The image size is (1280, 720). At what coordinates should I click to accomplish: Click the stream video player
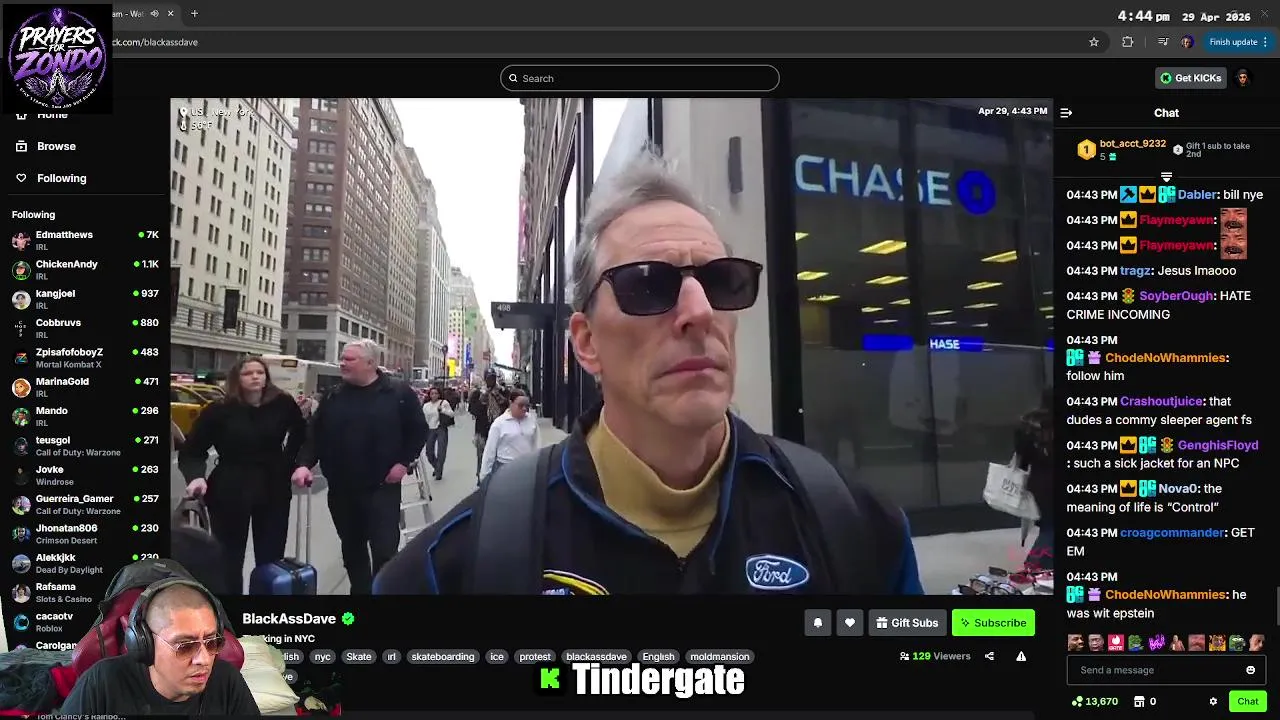(611, 346)
